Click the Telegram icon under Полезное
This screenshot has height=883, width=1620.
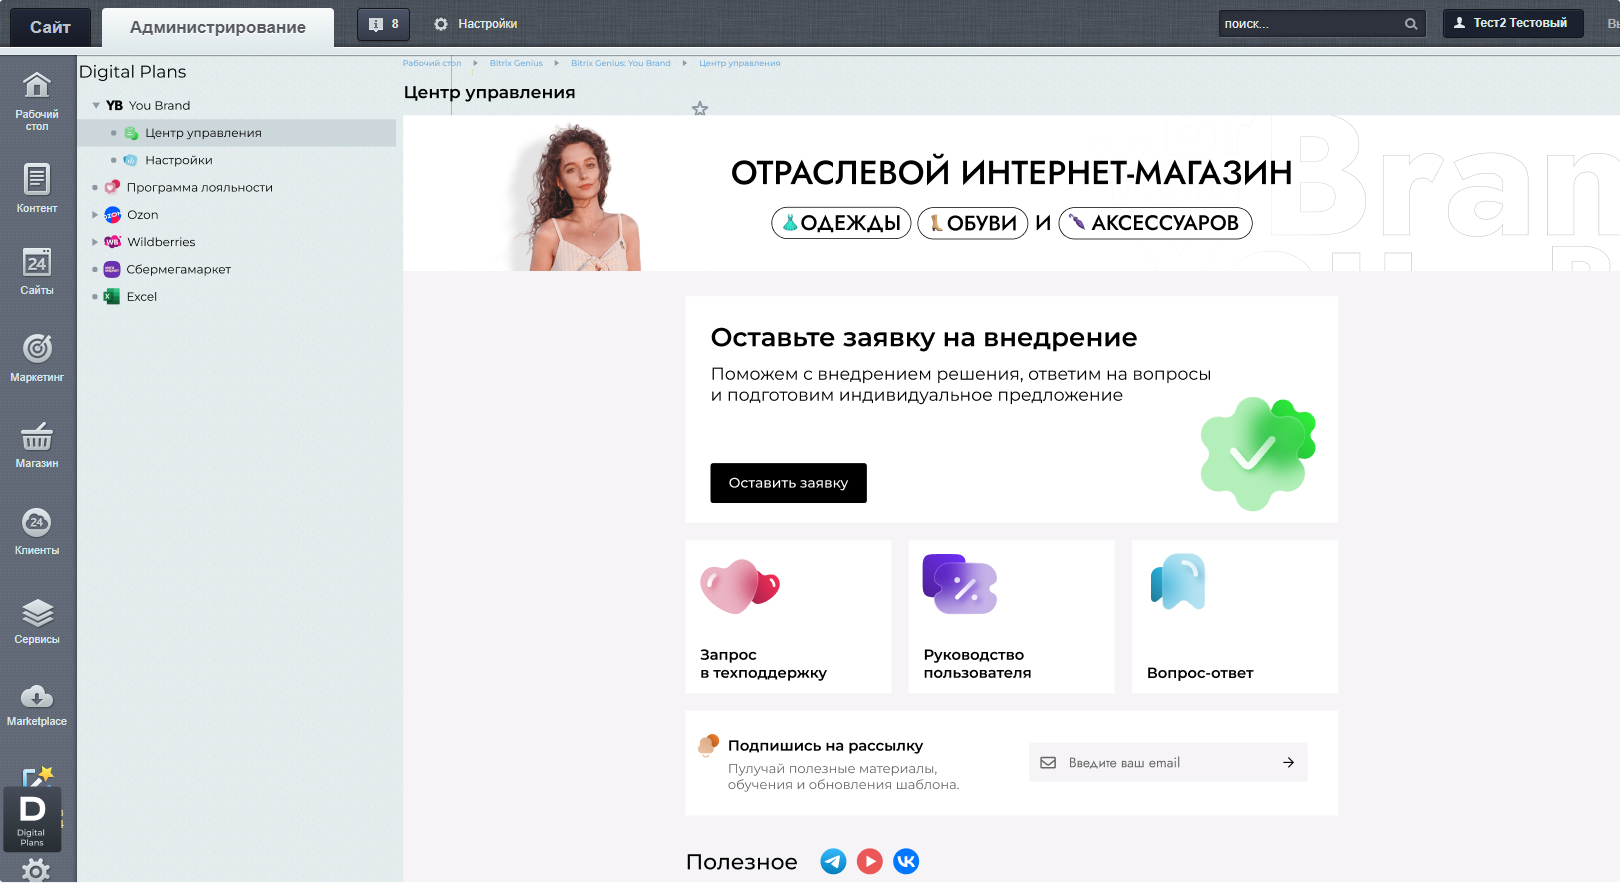(x=833, y=861)
